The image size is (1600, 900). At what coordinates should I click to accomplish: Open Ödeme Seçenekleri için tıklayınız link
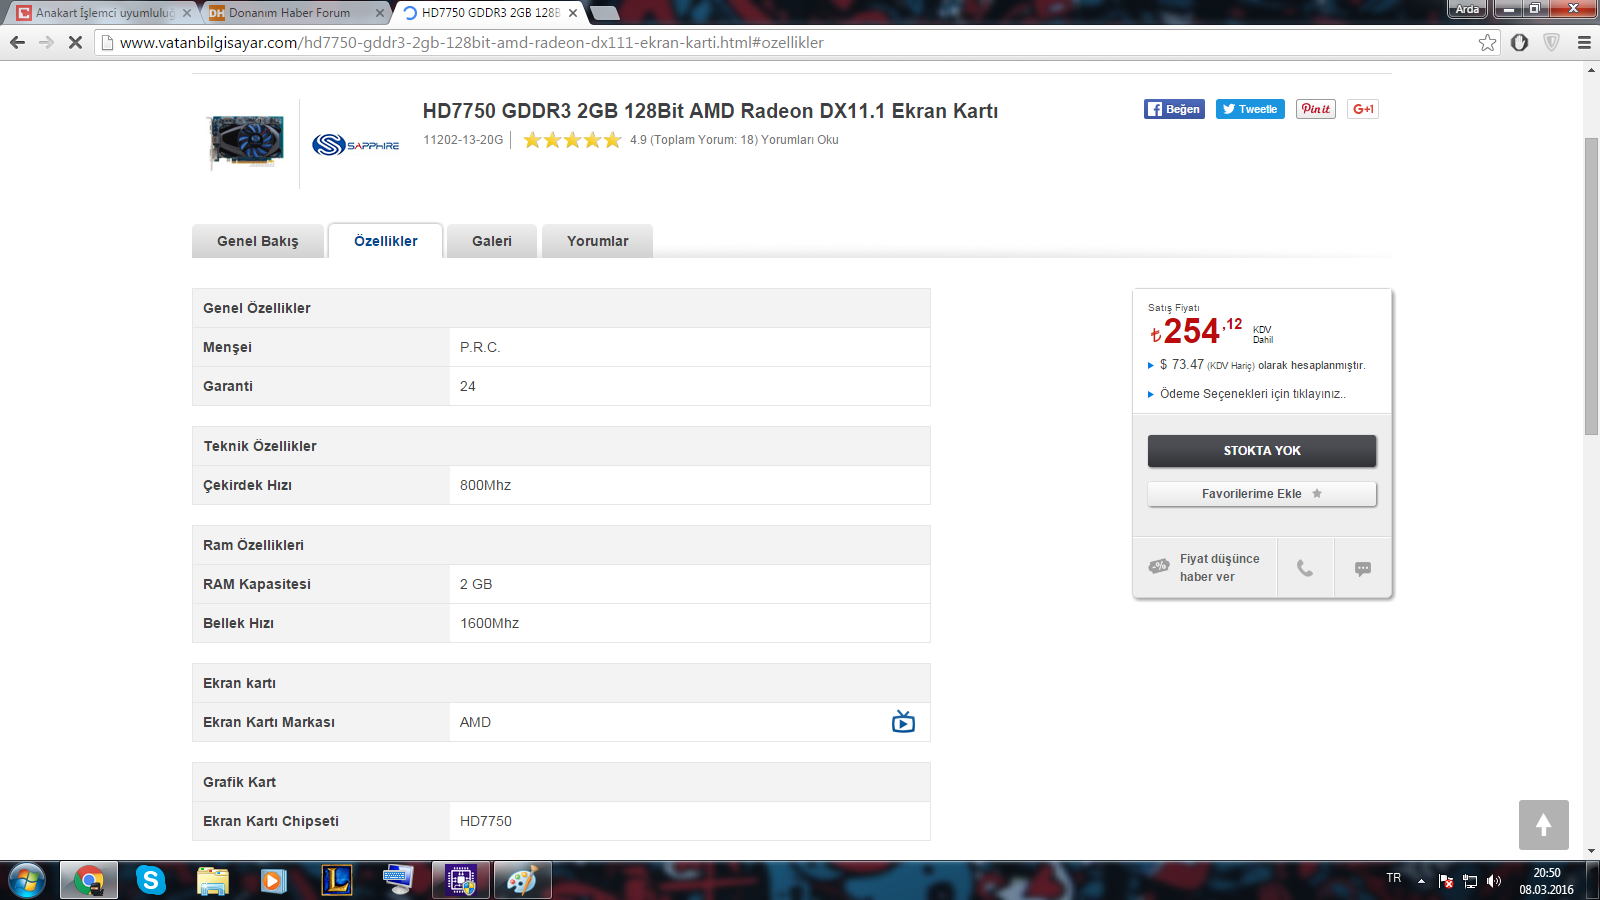(x=1252, y=394)
